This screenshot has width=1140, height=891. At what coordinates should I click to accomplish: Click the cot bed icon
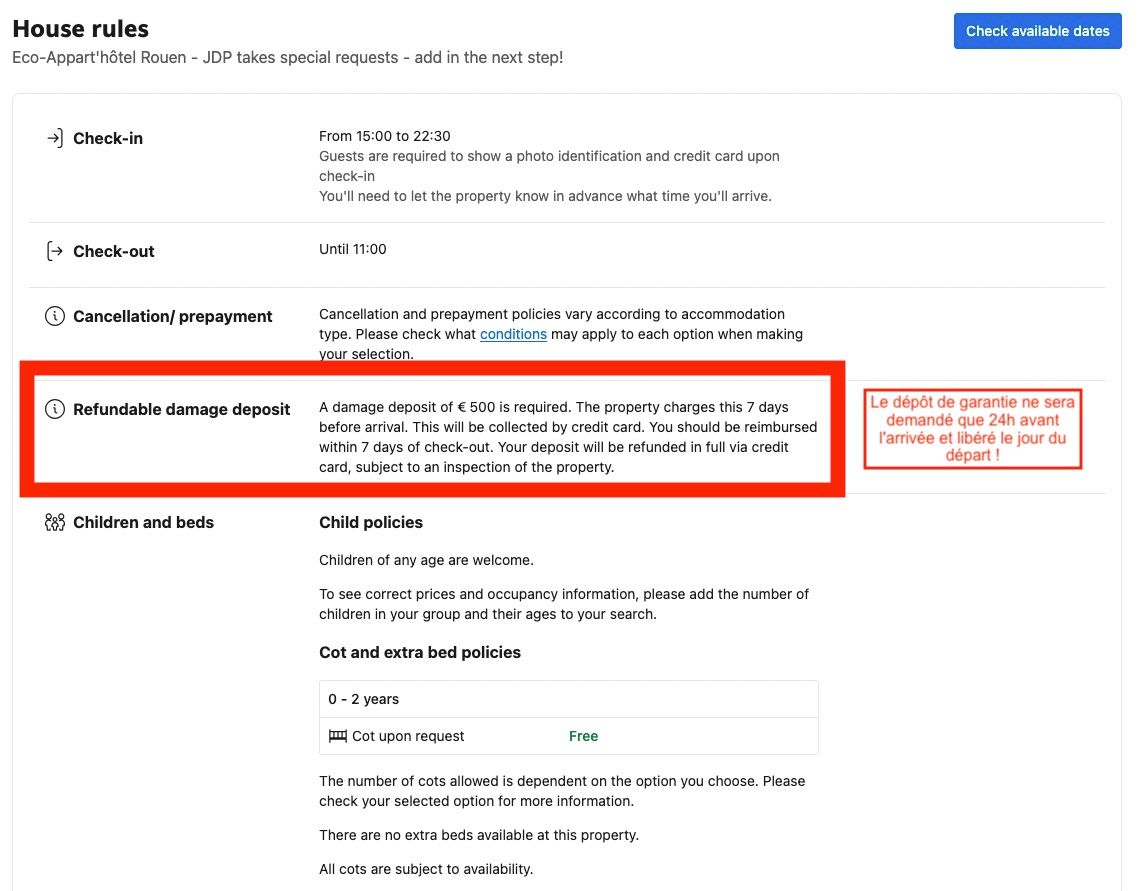(x=337, y=736)
